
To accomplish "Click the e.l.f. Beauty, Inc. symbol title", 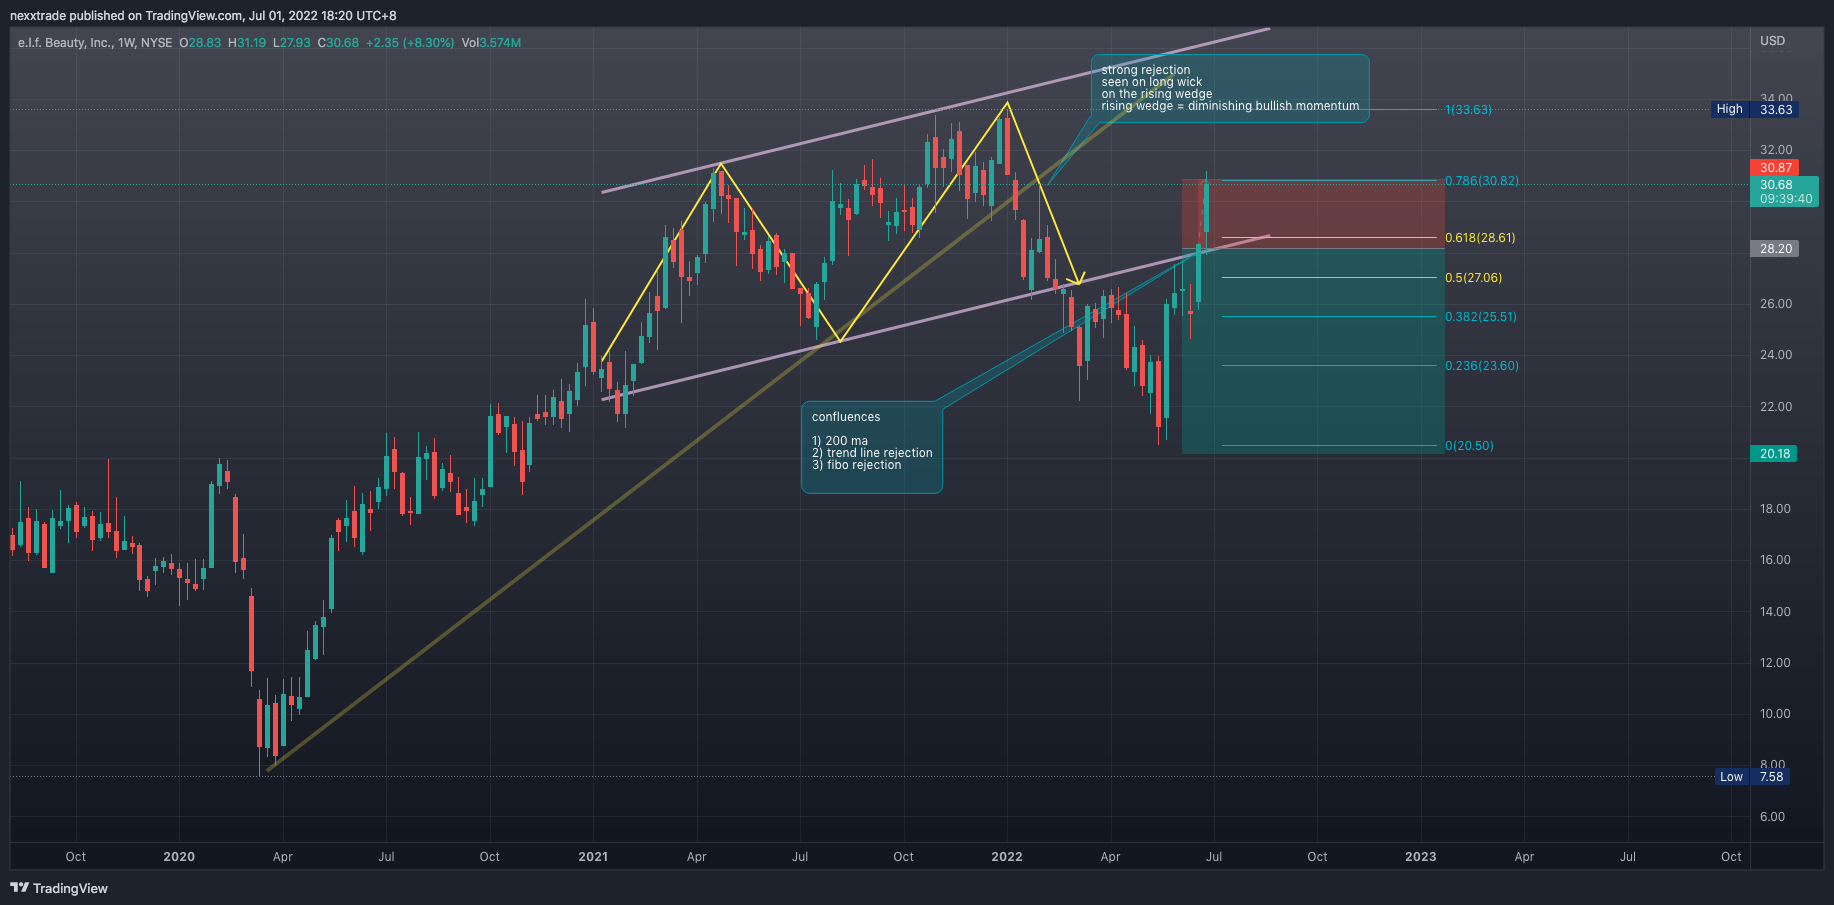I will click(x=64, y=43).
